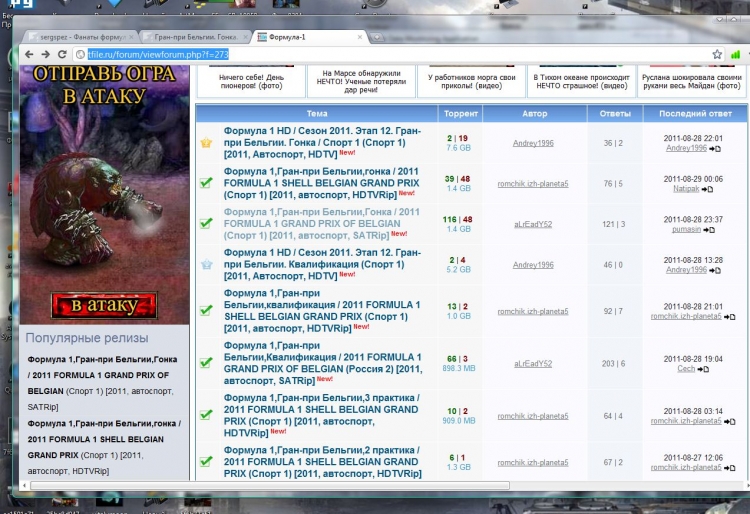This screenshot has height=514, width=750.
Task: Open topic квалификация SHELL BELGIAN HDTVRip
Action: 322,311
